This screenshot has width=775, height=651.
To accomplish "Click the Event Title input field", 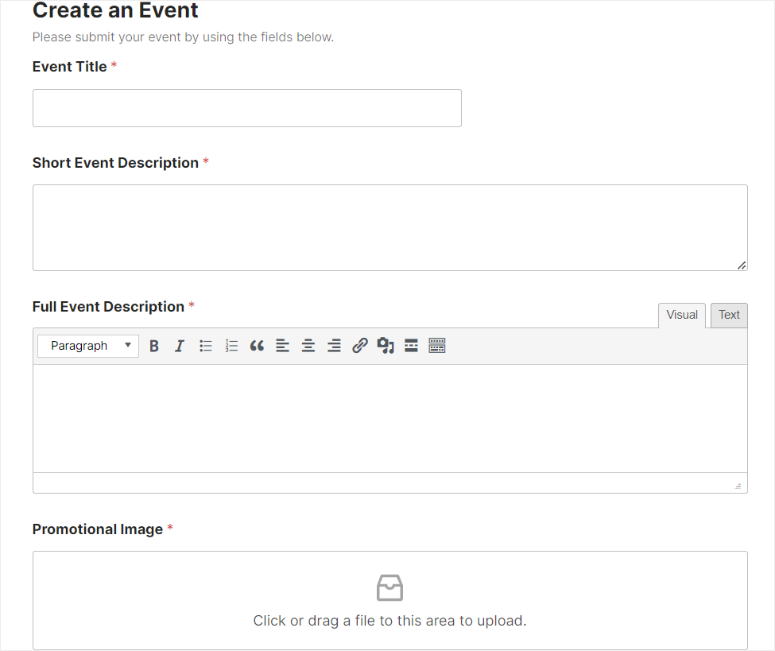I will pos(247,108).
